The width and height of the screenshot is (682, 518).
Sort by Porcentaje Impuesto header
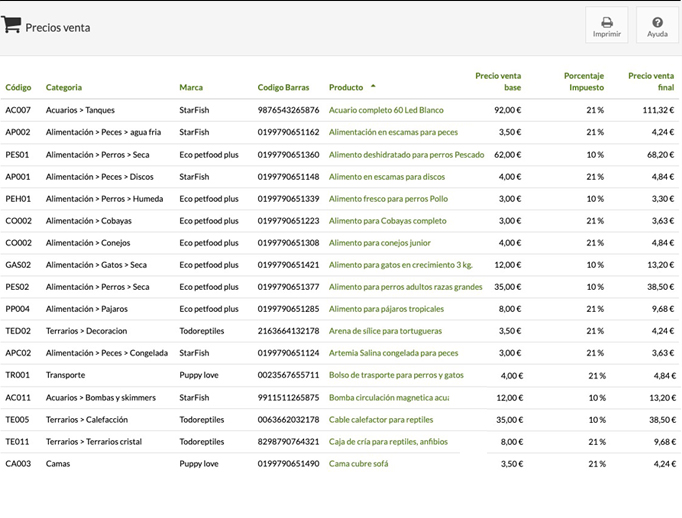coord(583,81)
